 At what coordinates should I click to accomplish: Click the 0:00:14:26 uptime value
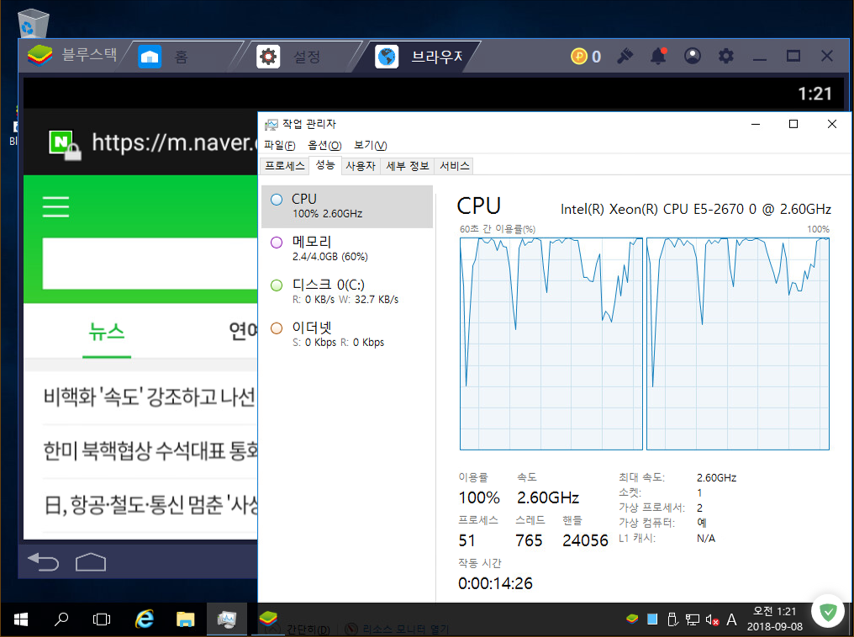(x=495, y=584)
